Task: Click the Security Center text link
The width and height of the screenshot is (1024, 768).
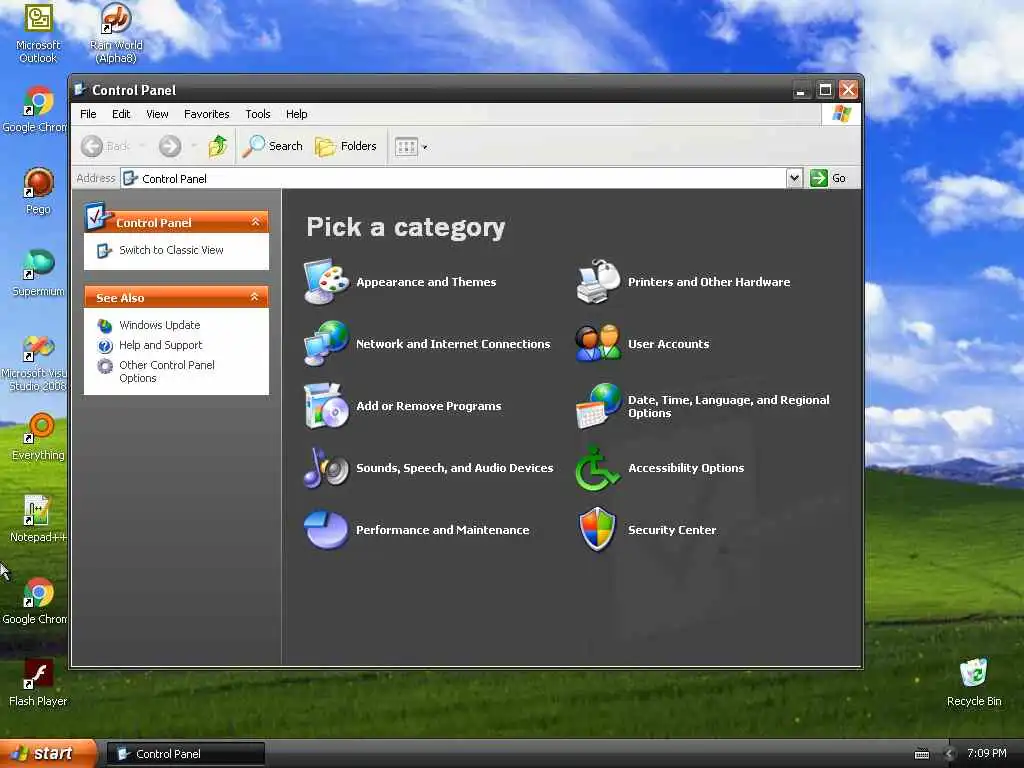Action: (x=672, y=530)
